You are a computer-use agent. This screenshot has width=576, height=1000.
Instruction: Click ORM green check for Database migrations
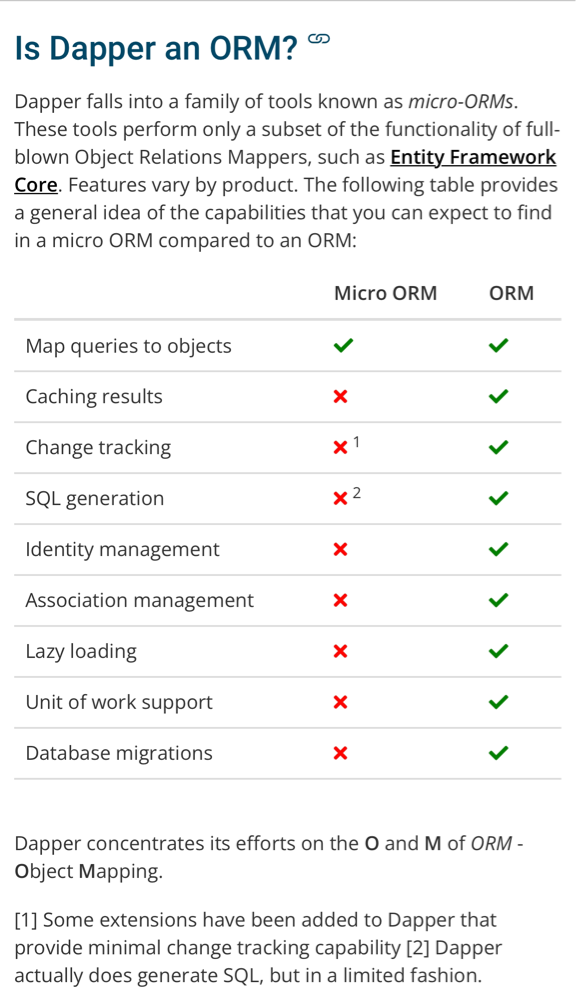tap(498, 753)
